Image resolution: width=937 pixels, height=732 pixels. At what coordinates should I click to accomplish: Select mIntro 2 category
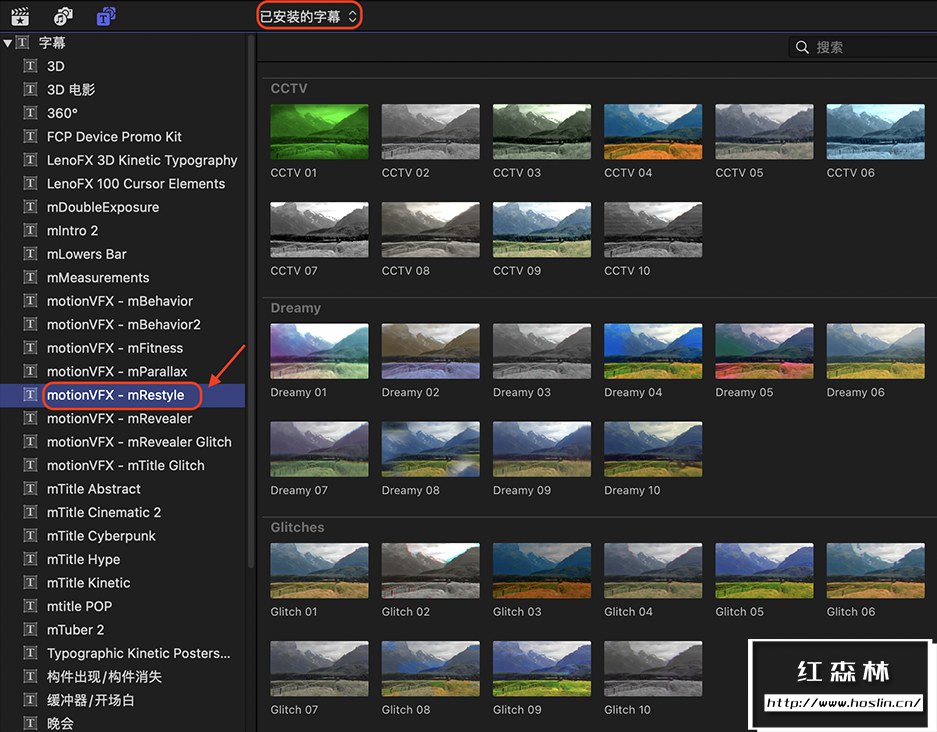point(72,231)
